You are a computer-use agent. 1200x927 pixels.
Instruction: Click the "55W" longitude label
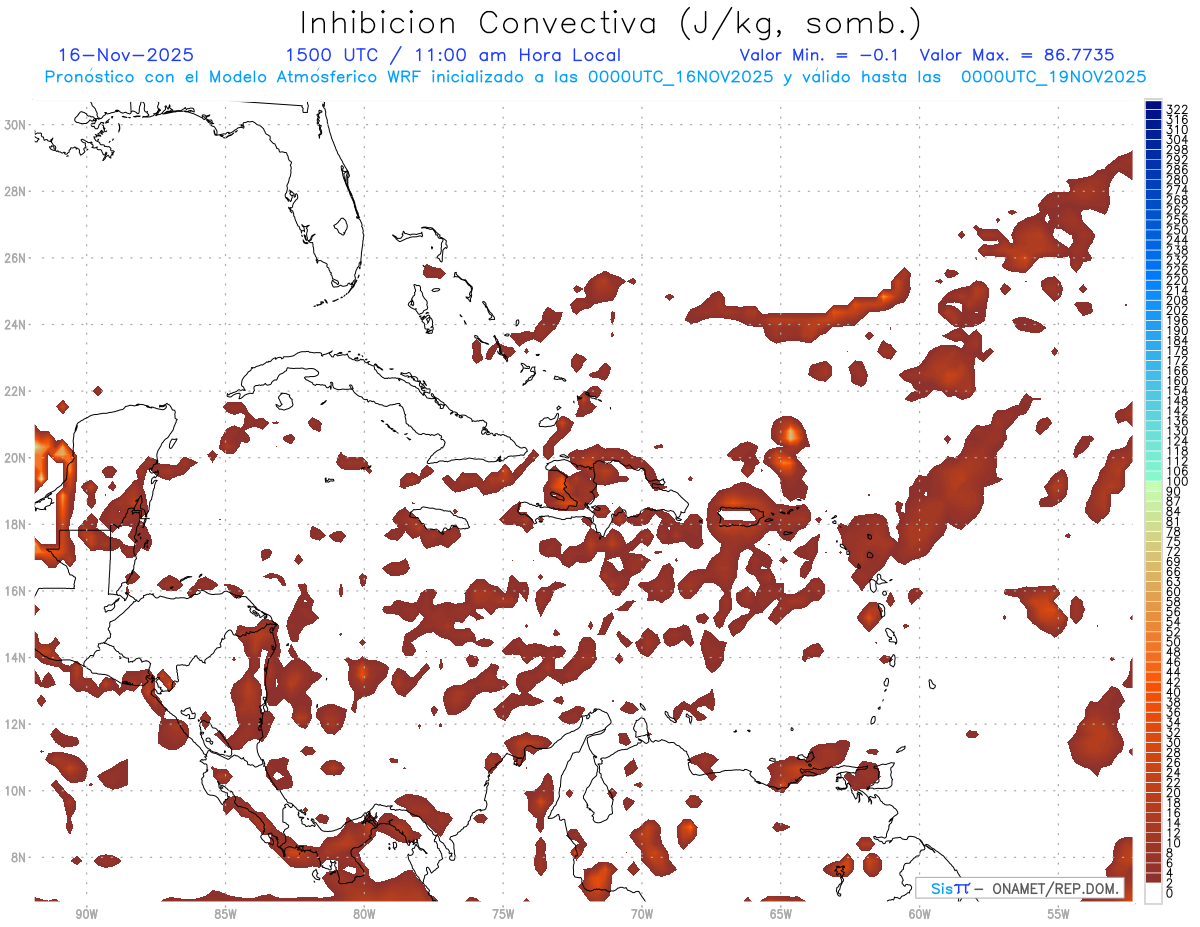click(x=1059, y=914)
